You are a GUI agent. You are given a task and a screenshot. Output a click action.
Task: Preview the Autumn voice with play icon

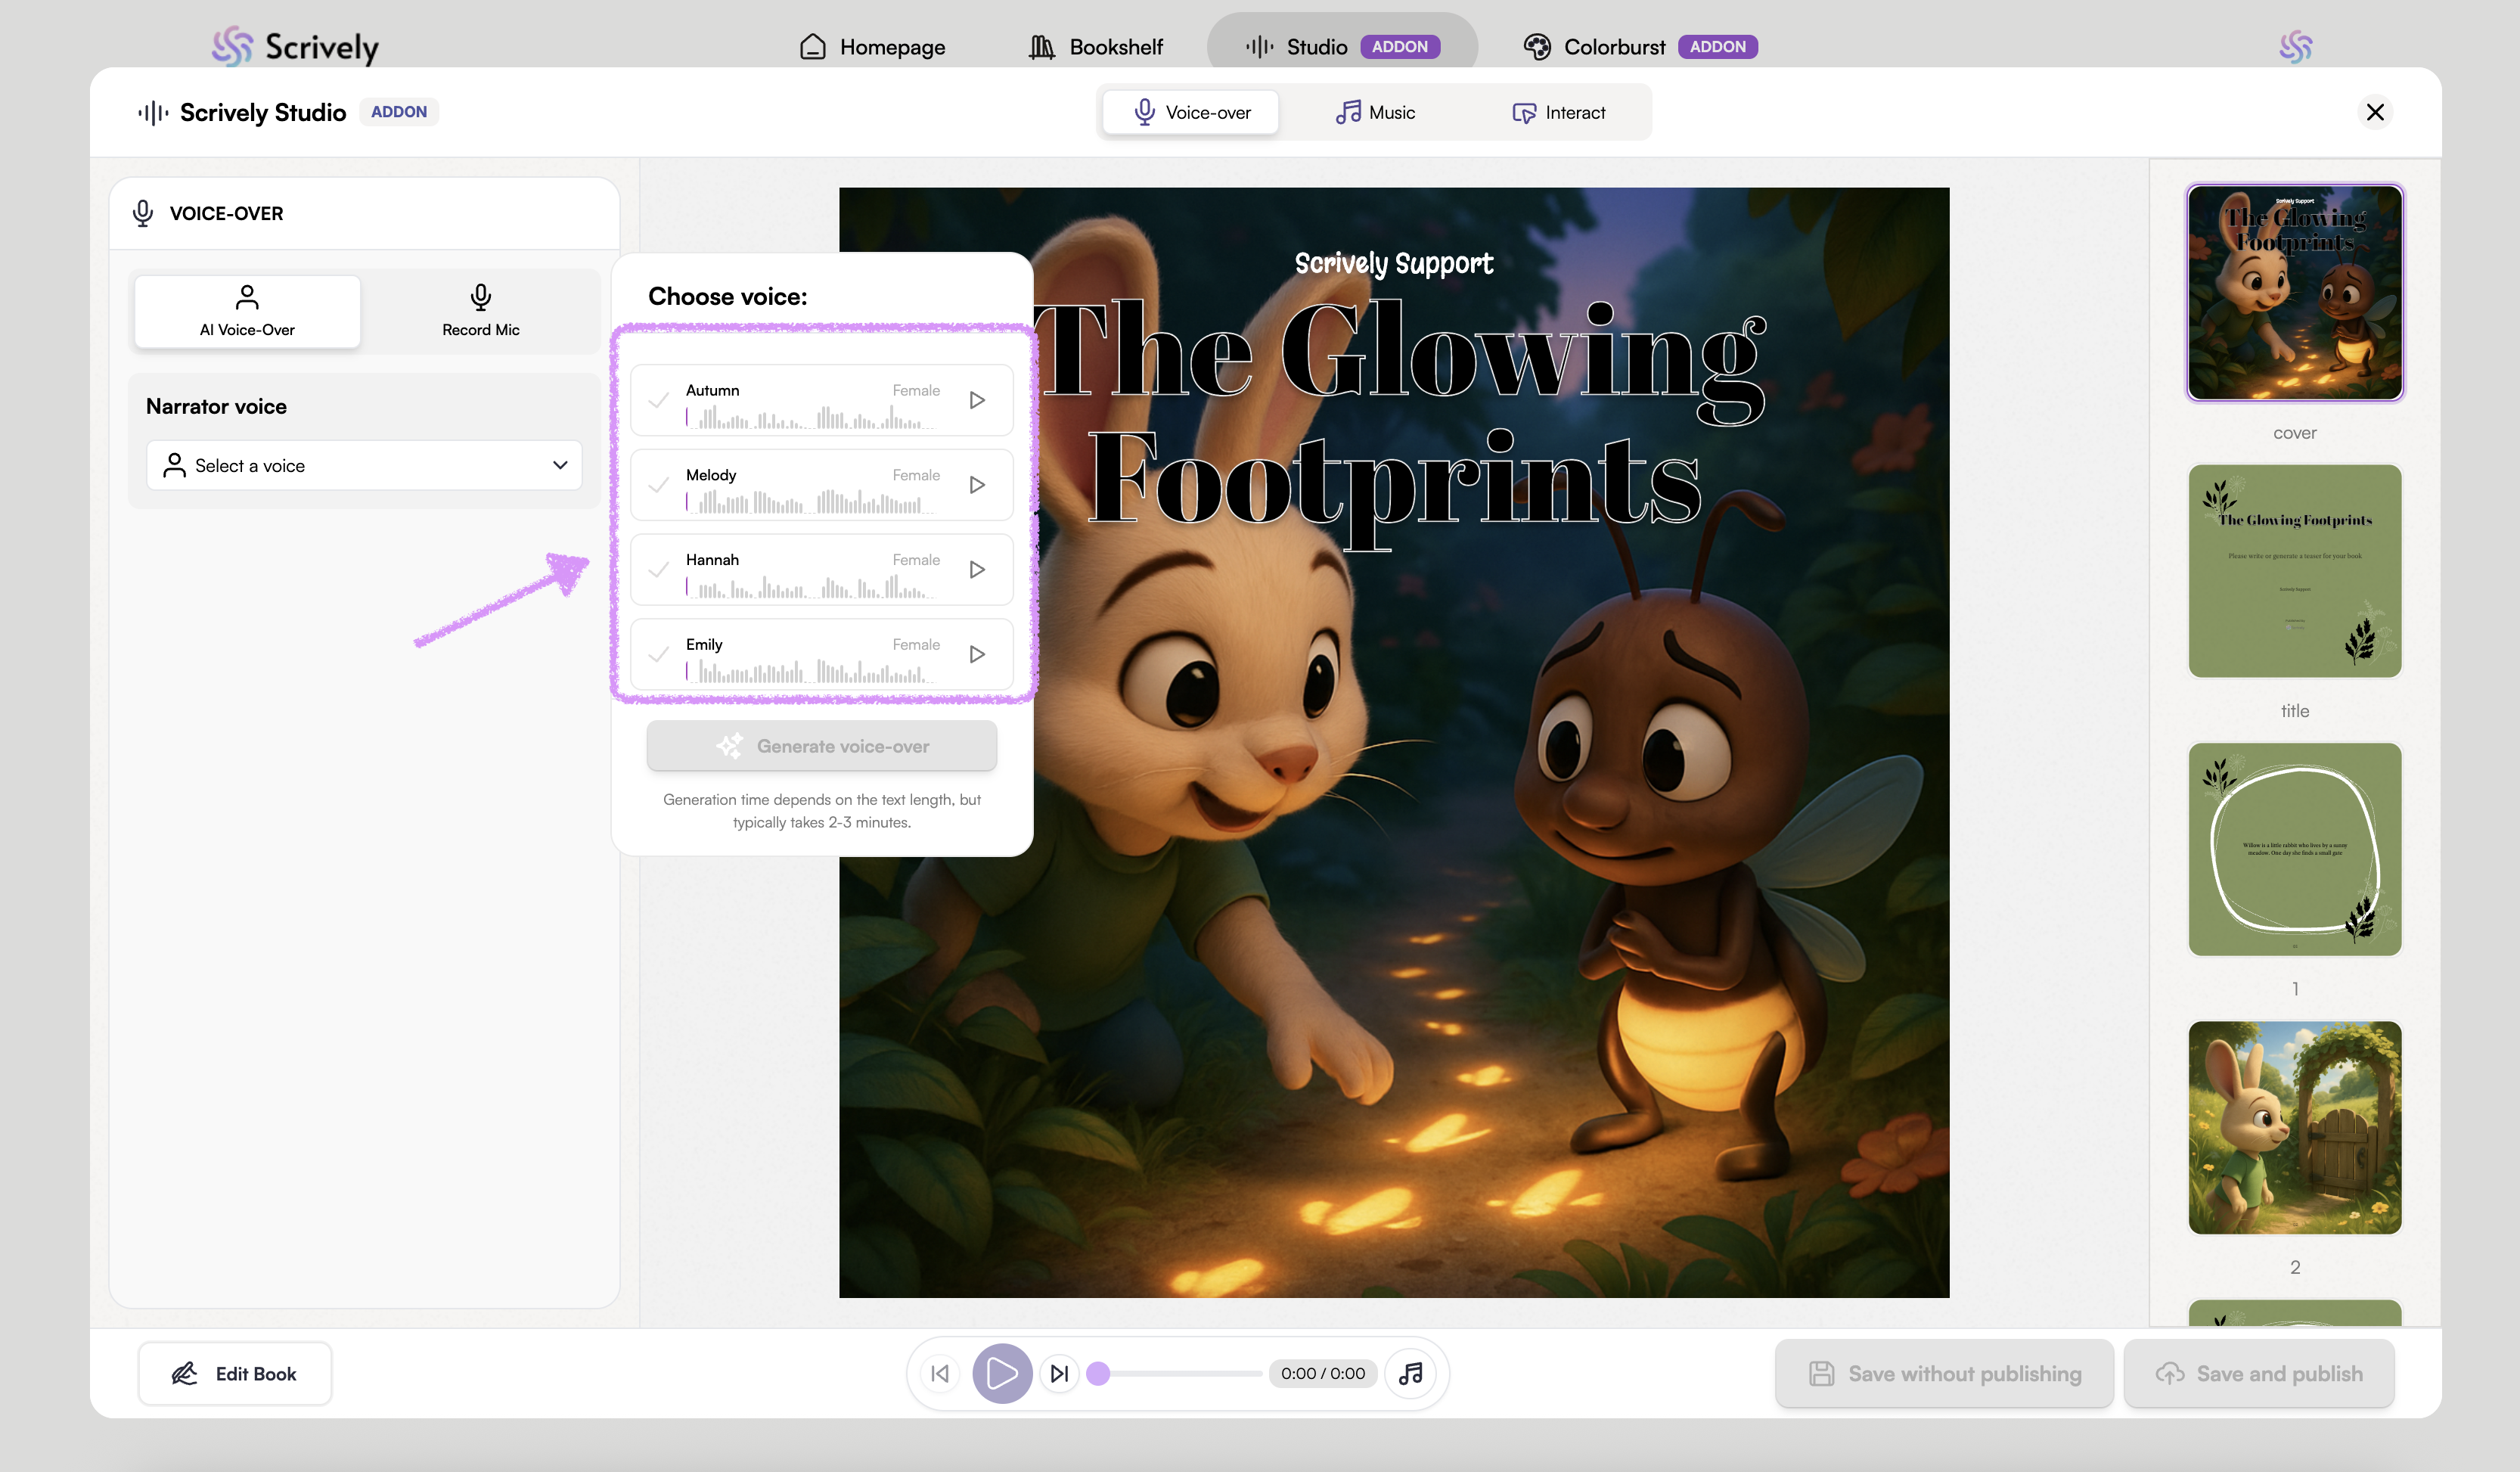(977, 400)
